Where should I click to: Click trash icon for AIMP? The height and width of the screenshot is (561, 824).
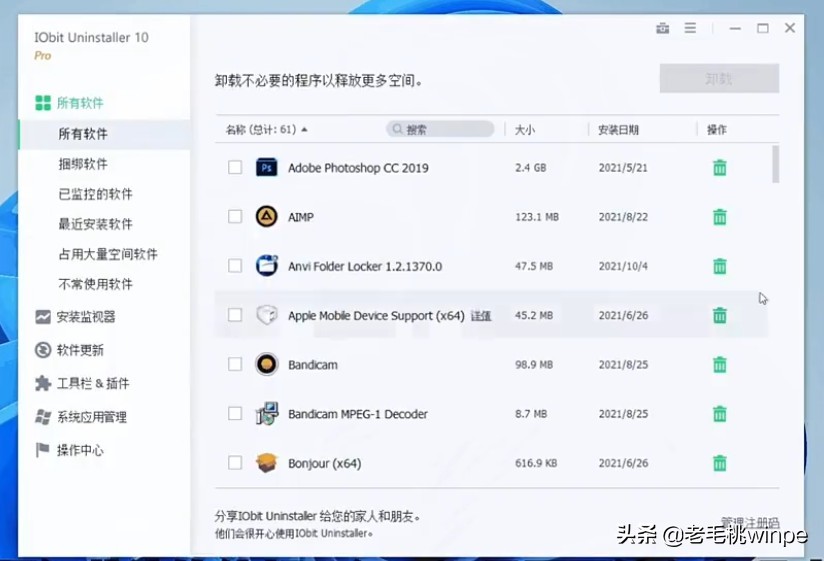719,217
